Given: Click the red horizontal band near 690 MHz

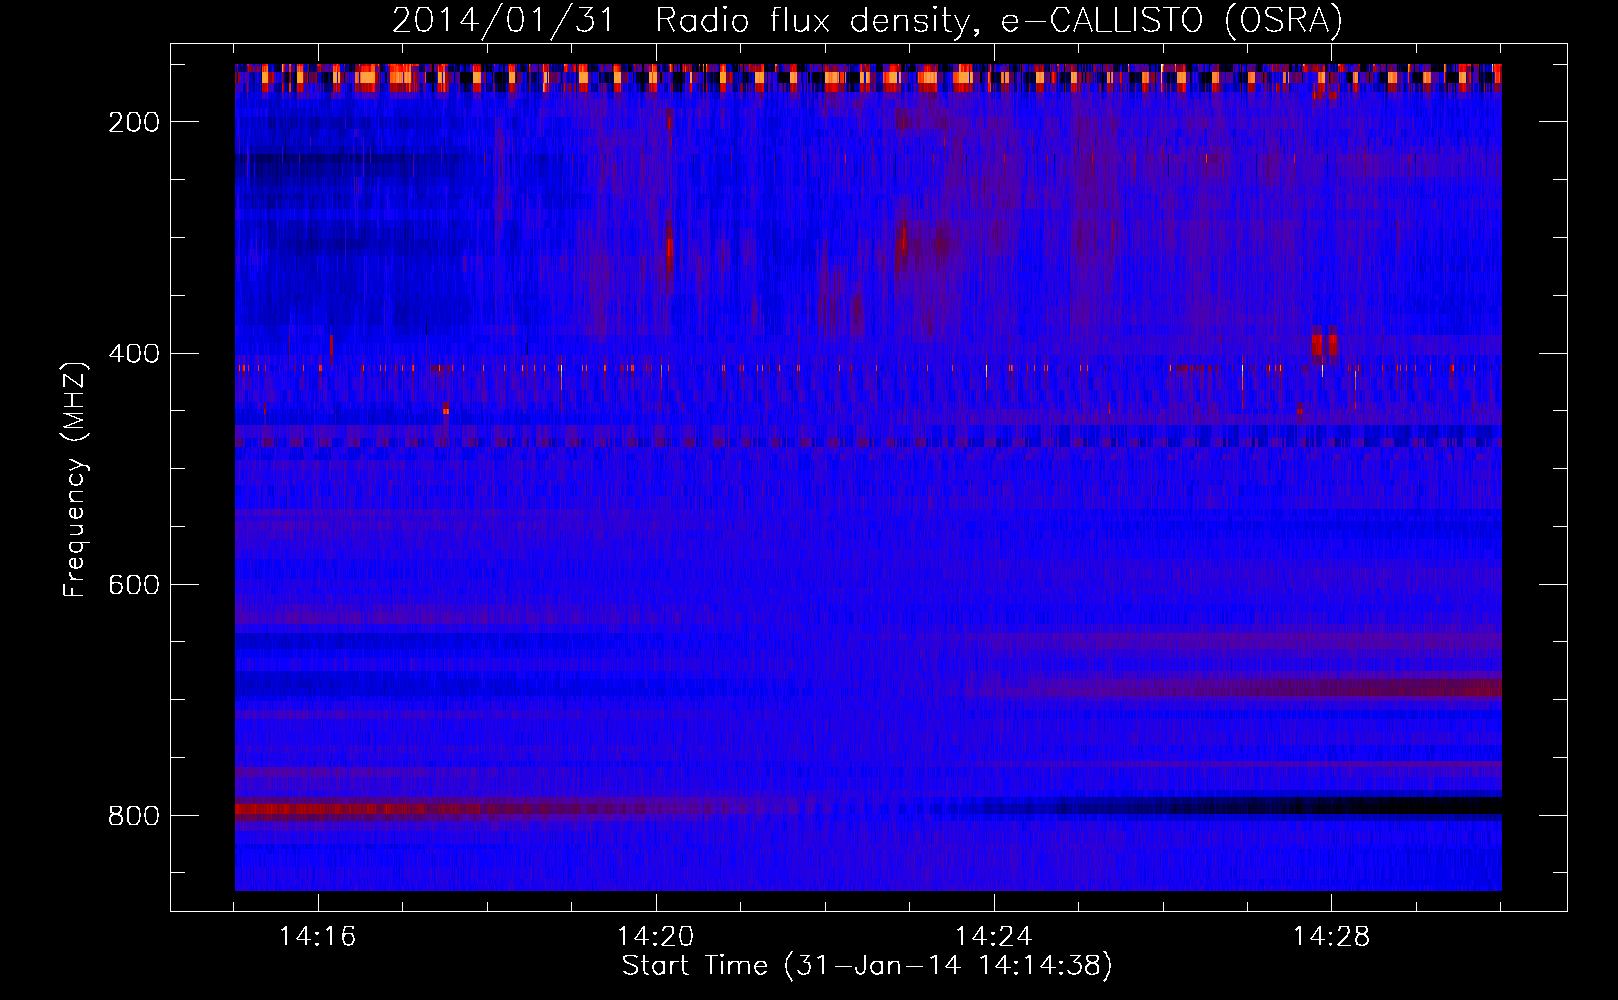Looking at the screenshot, I should point(1240,687).
